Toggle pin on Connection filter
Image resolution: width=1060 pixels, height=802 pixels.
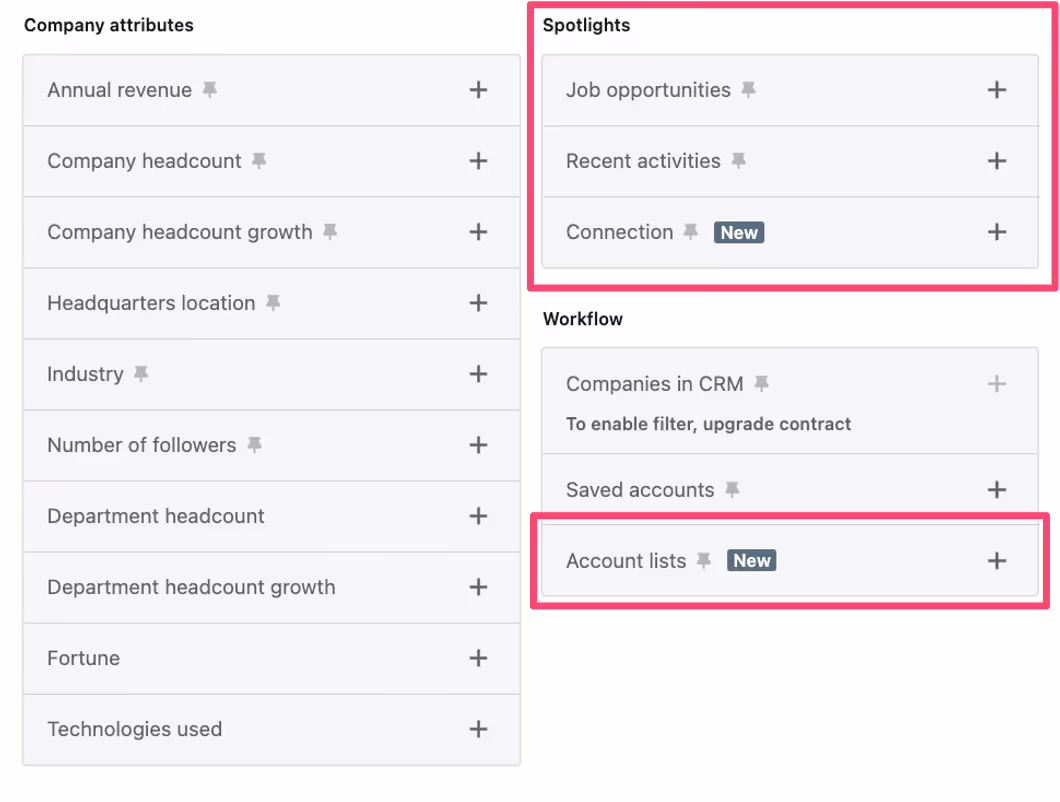tap(690, 232)
